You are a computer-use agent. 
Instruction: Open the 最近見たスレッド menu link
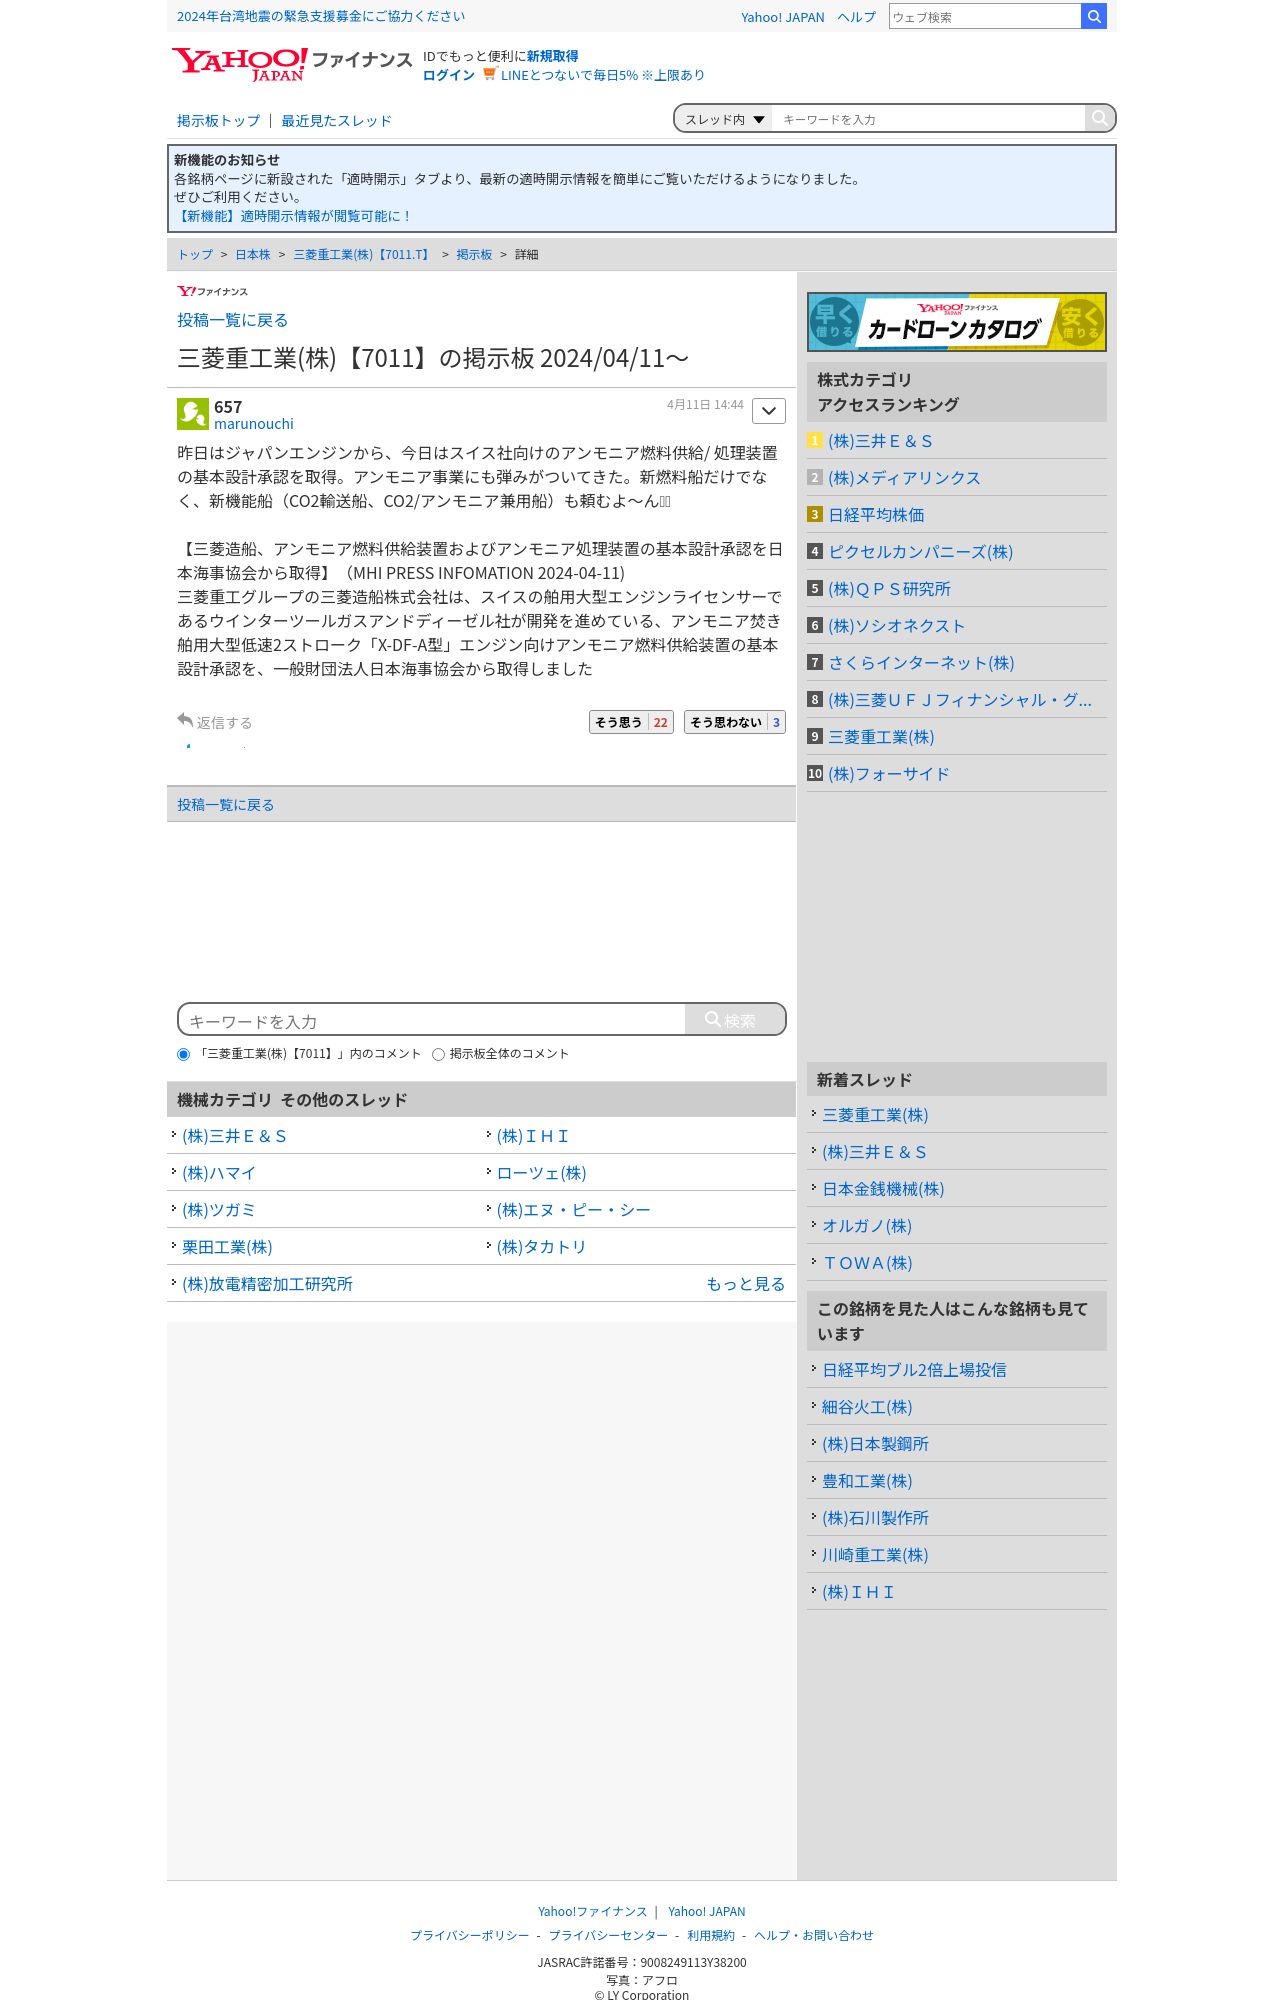pos(336,121)
